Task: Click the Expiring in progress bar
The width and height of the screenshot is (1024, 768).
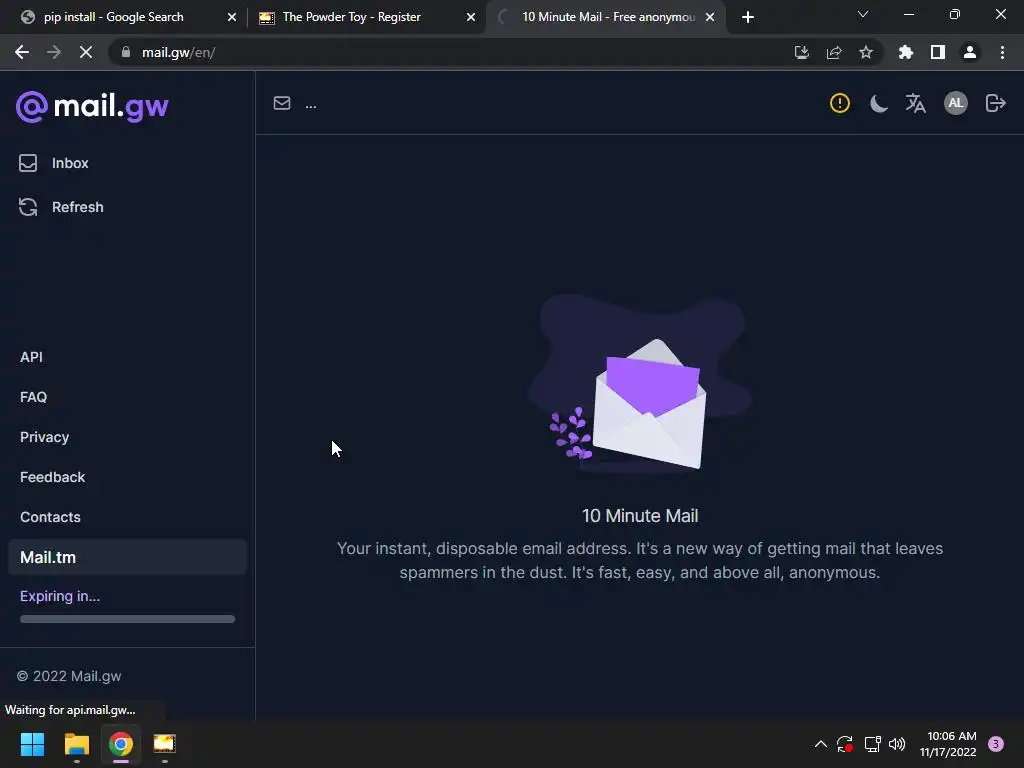Action: click(x=127, y=619)
